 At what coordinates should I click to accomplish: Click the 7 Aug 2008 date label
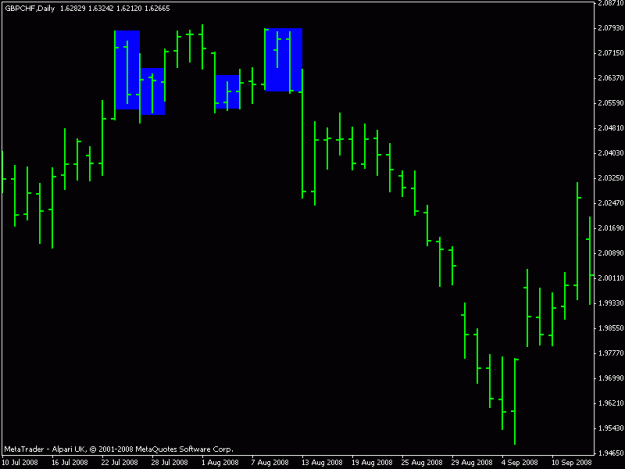[x=270, y=463]
